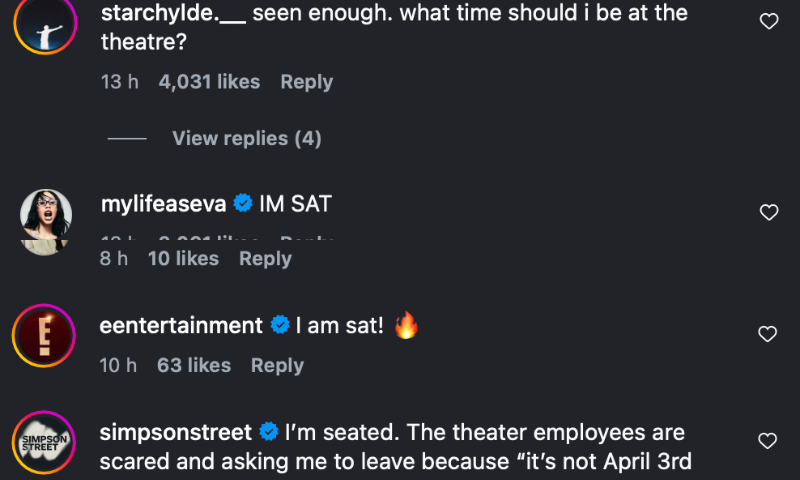Open the mylifeaseva username link

pos(163,204)
